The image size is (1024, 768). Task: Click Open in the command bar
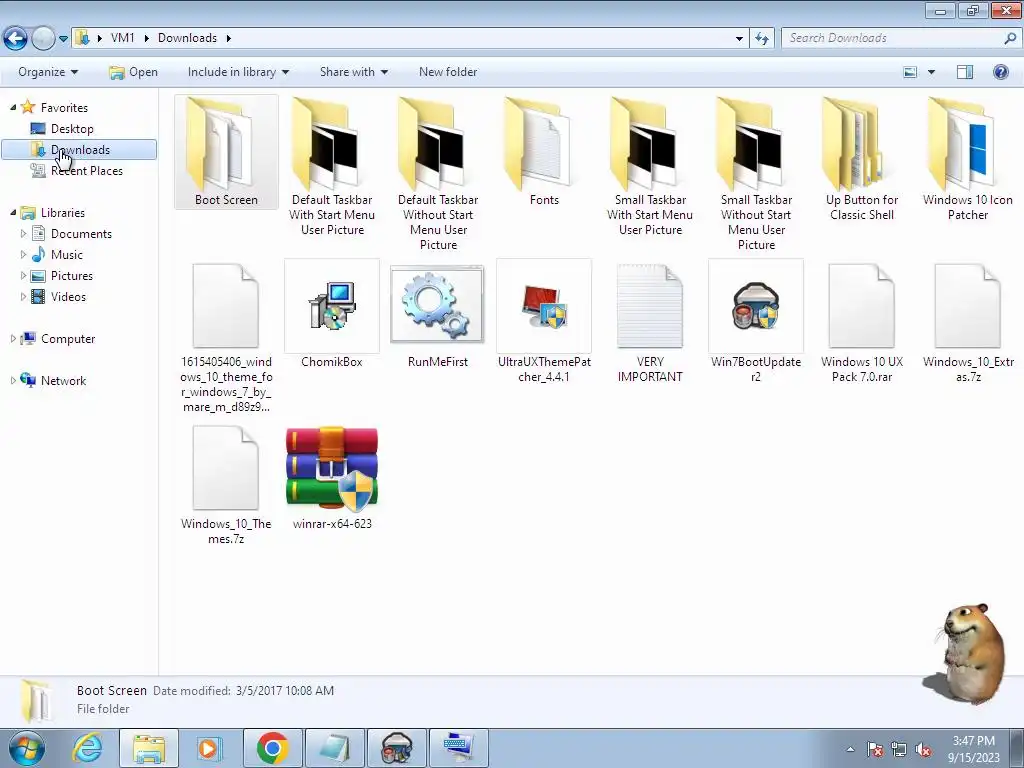133,72
